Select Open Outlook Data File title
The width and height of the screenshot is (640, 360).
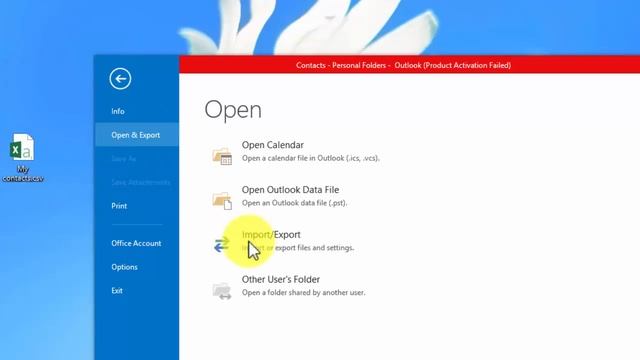[290, 190]
